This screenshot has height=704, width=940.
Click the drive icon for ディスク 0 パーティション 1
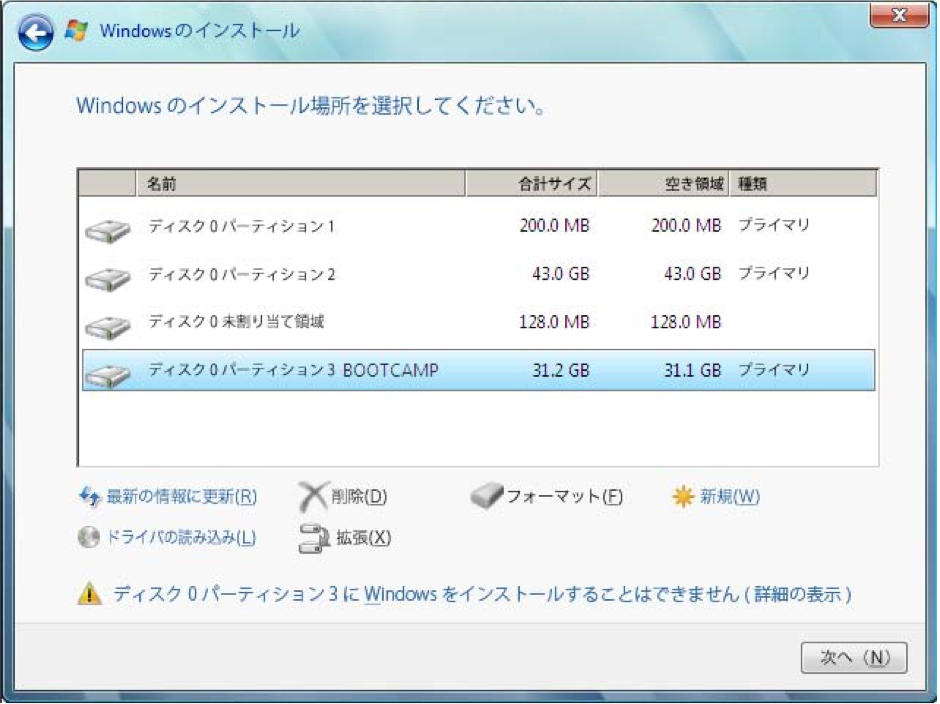pos(108,230)
